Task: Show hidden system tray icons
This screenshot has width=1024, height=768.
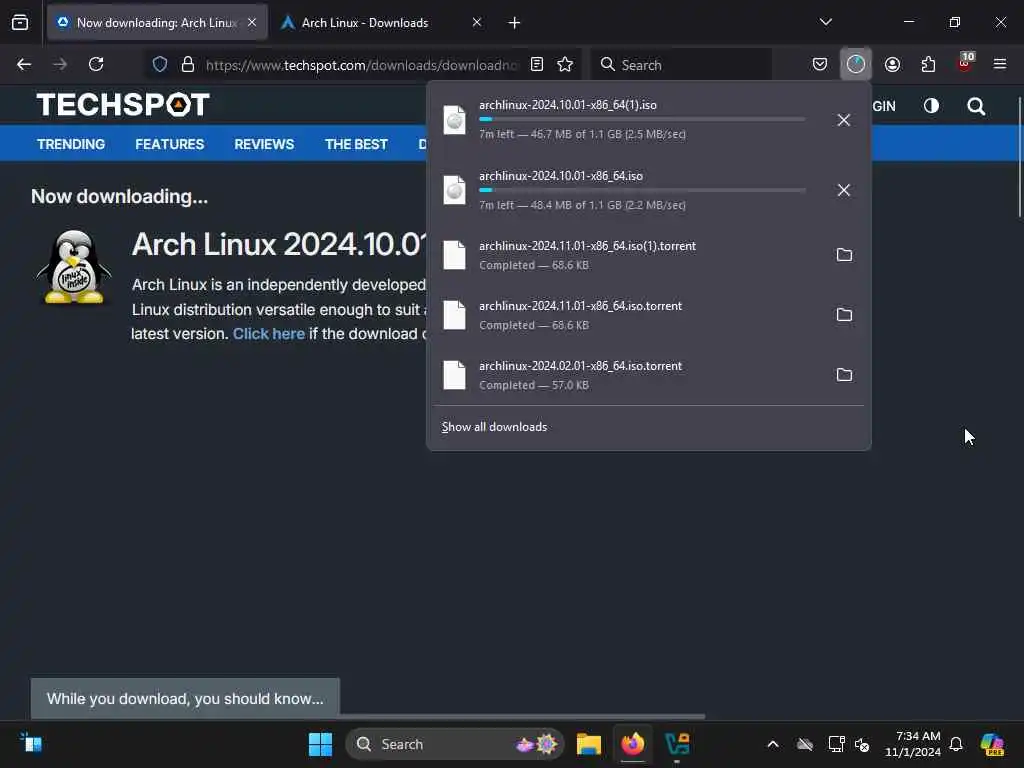Action: pos(773,744)
